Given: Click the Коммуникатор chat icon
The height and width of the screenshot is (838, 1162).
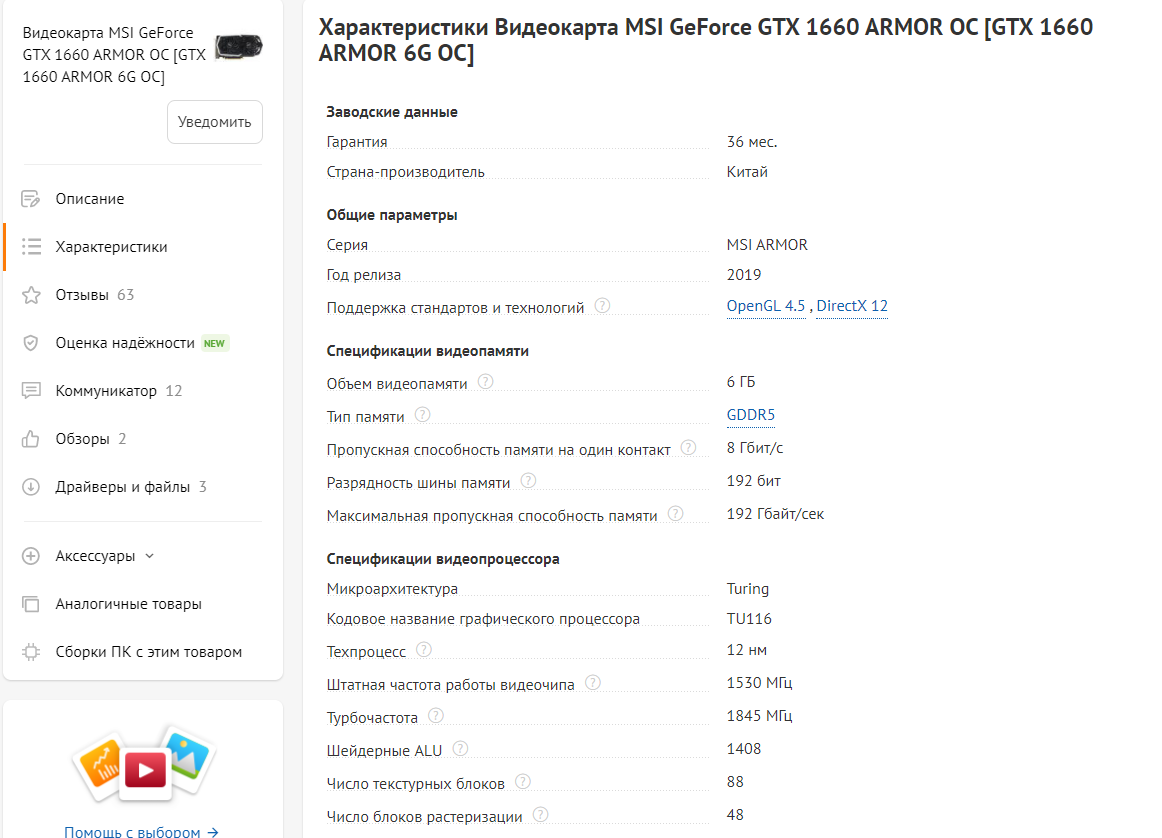Looking at the screenshot, I should click(31, 390).
